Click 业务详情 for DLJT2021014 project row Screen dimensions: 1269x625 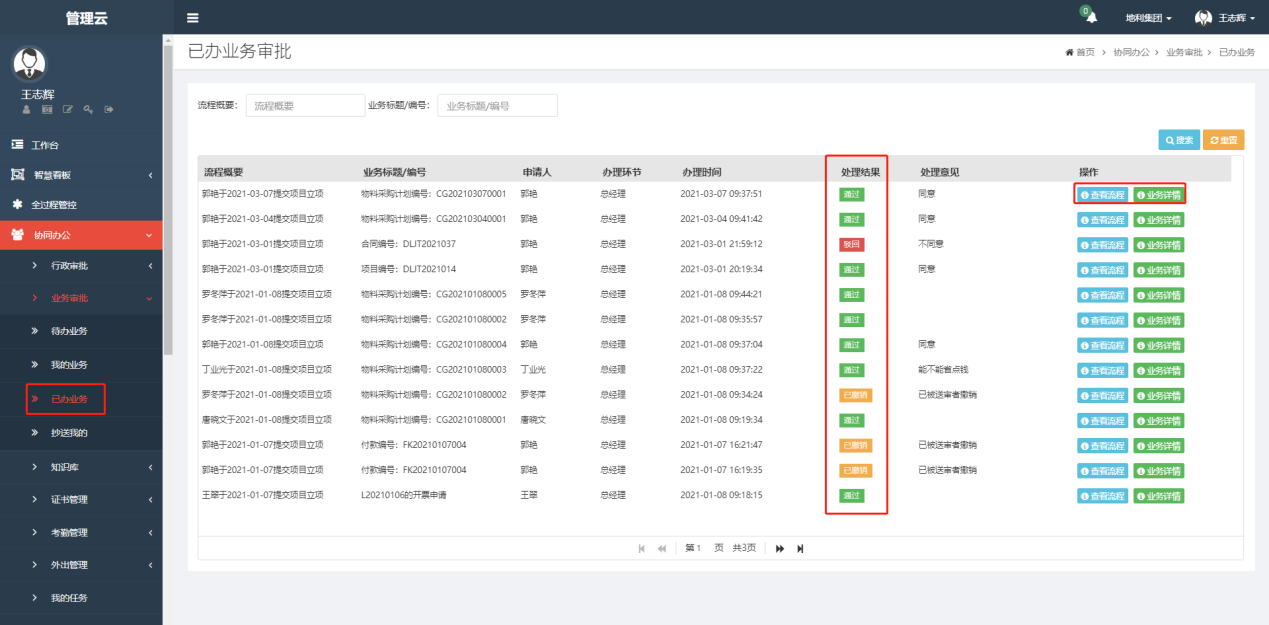[1158, 269]
